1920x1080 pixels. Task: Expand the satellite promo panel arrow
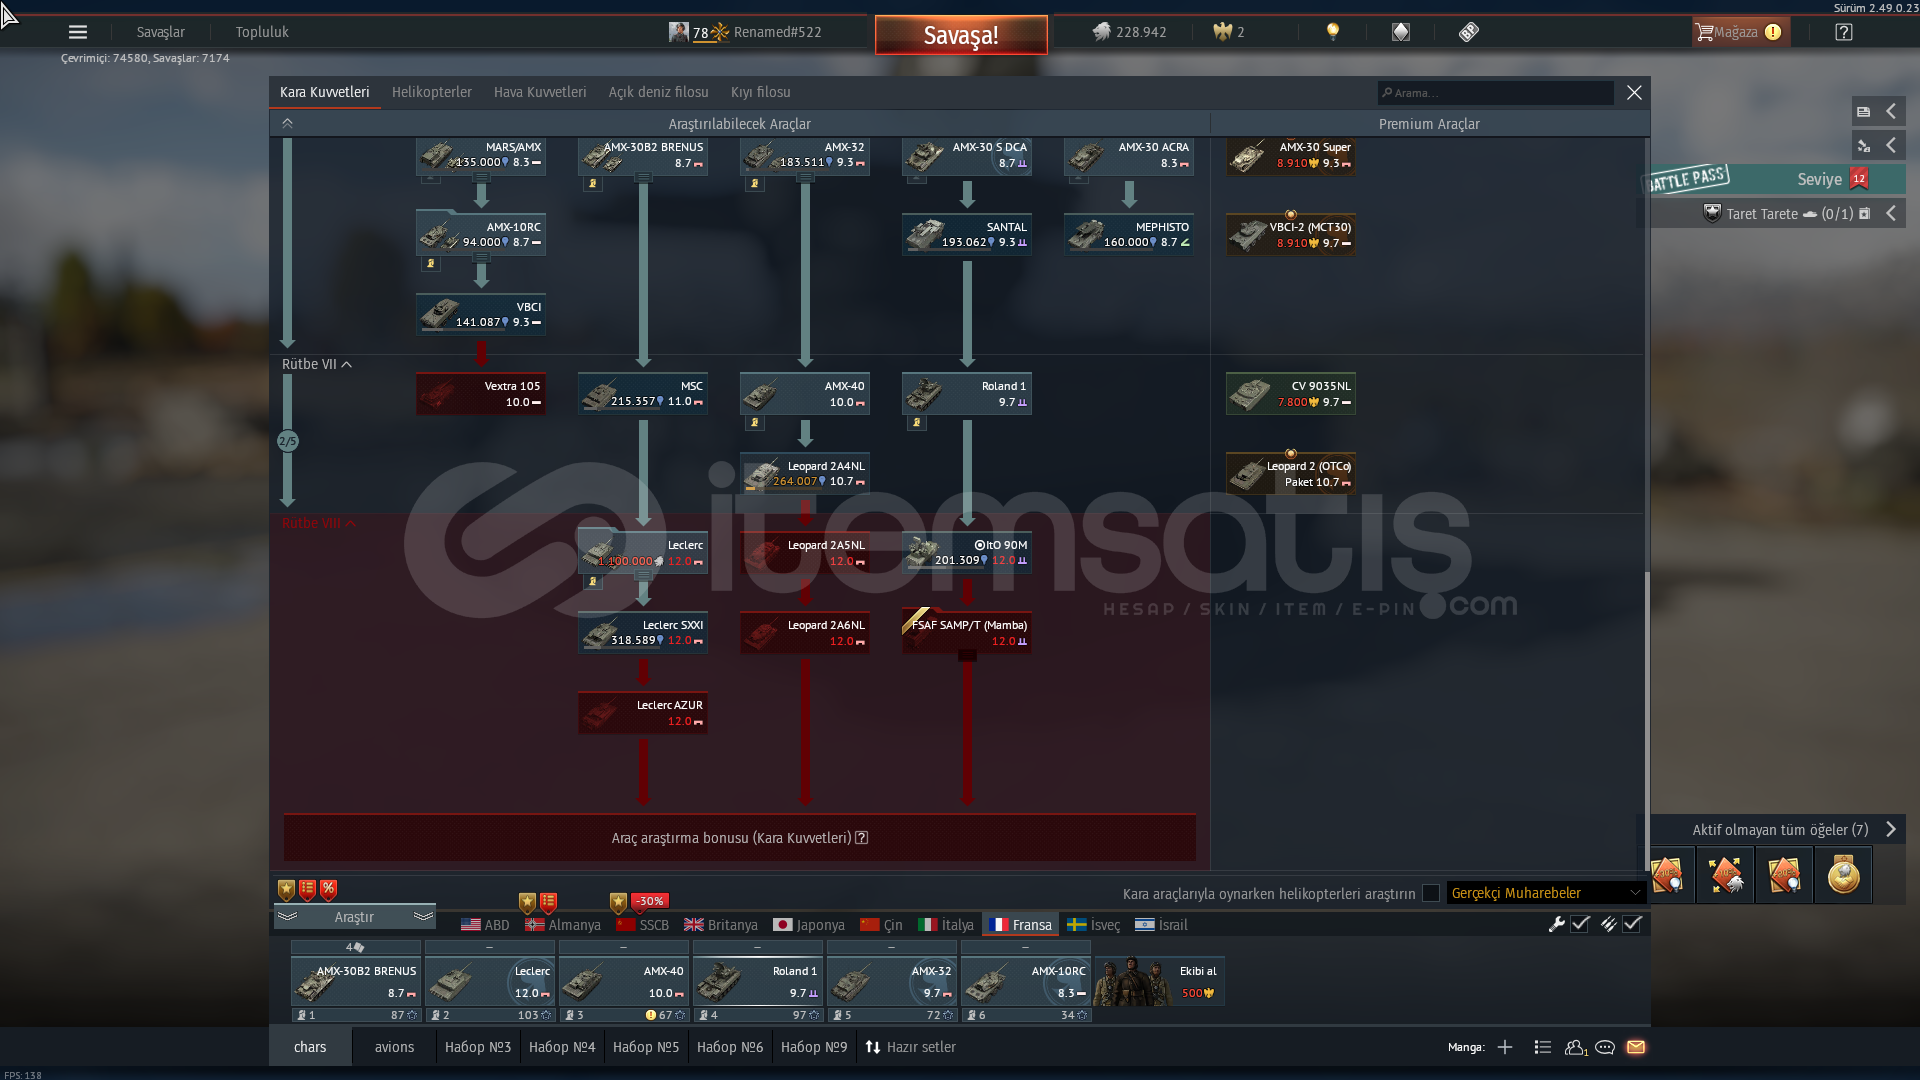click(x=1891, y=146)
